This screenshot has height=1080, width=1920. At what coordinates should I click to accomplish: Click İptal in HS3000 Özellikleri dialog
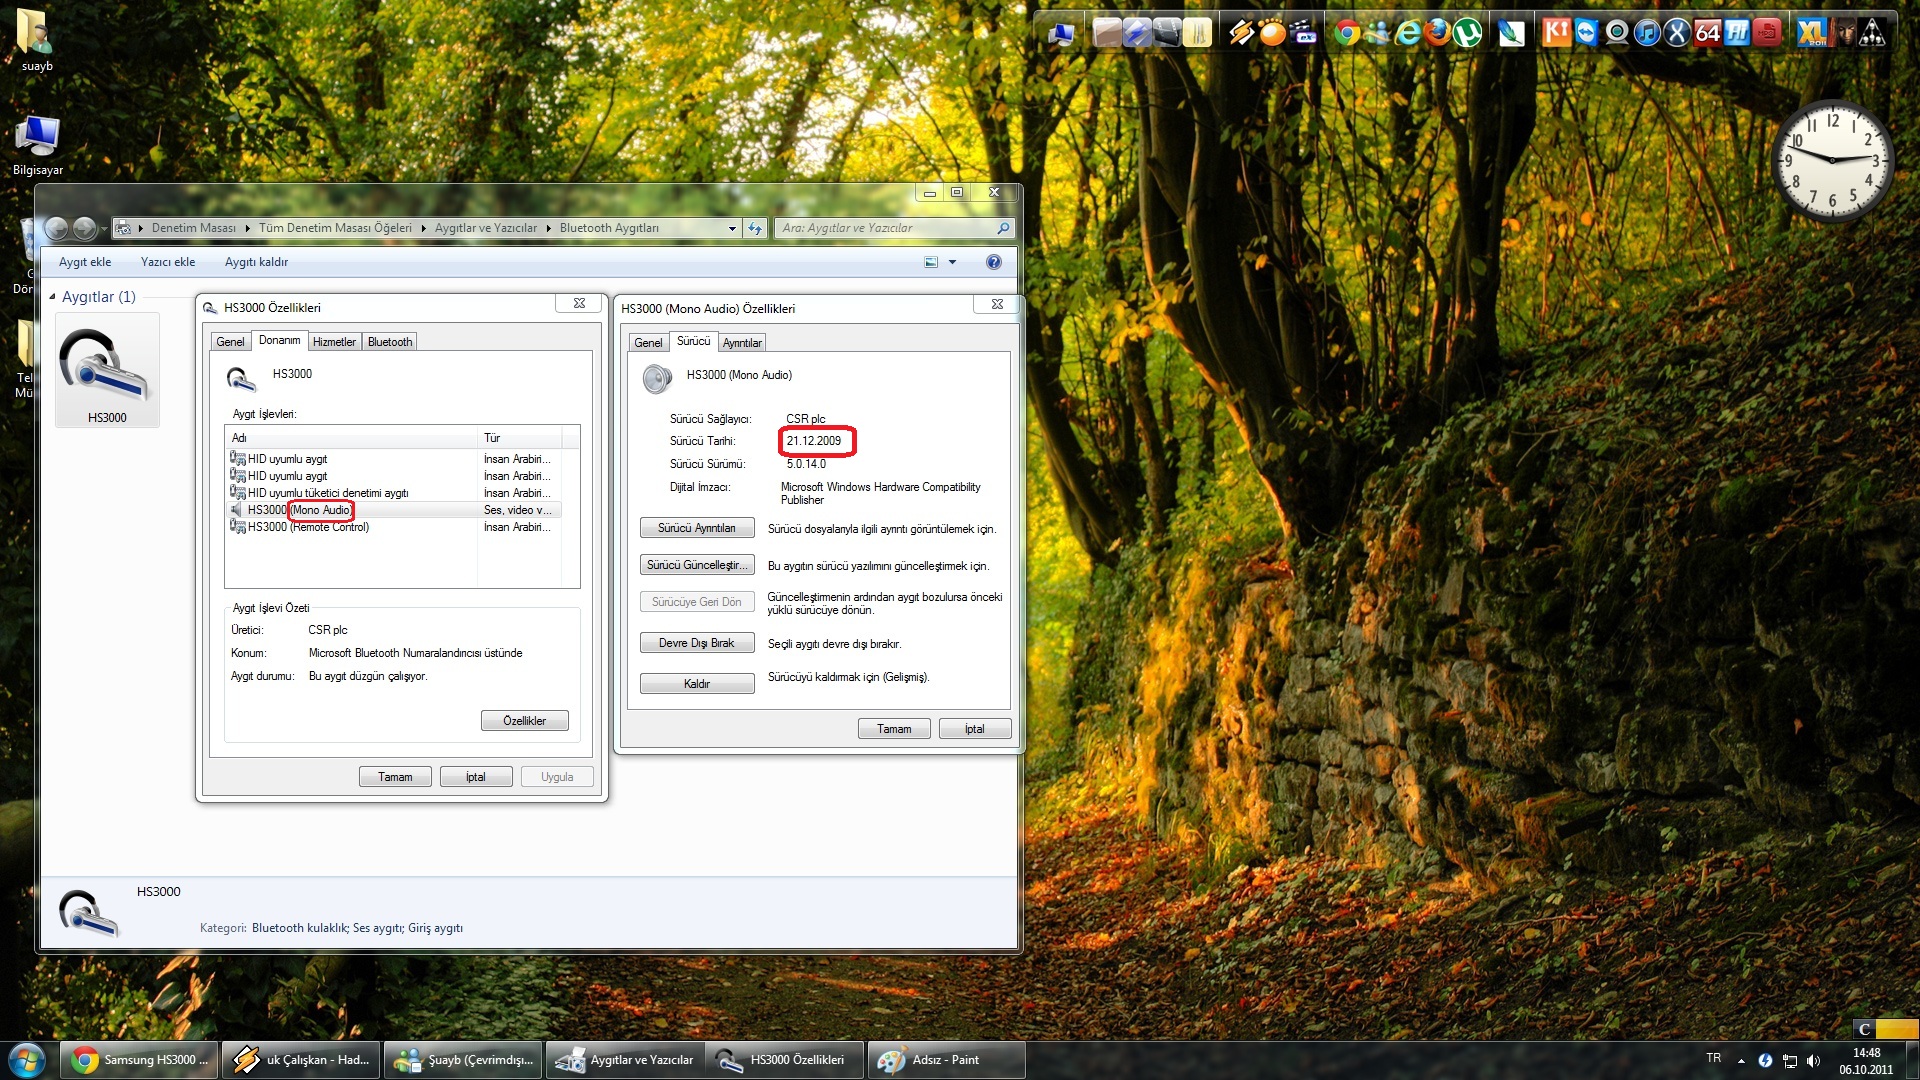click(476, 777)
